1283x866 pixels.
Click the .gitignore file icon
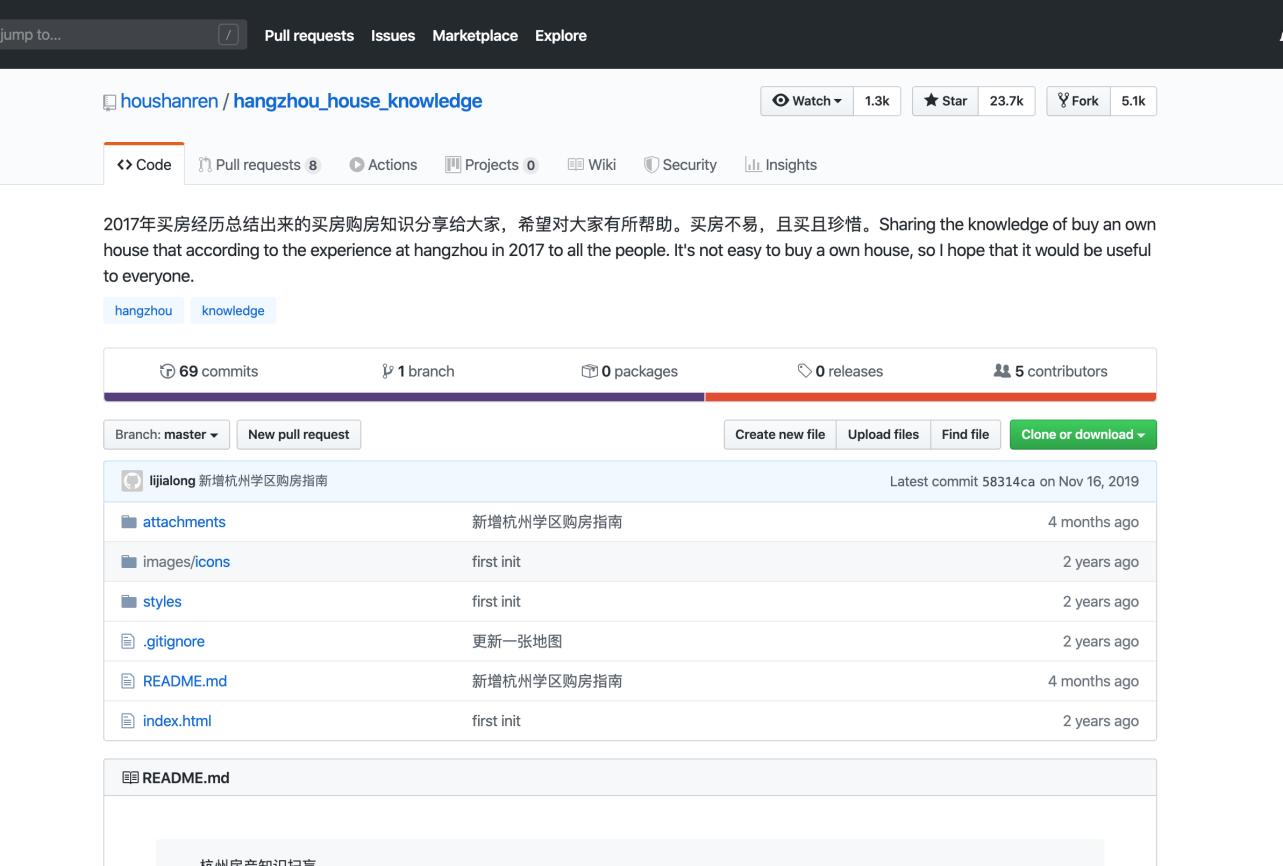click(128, 642)
